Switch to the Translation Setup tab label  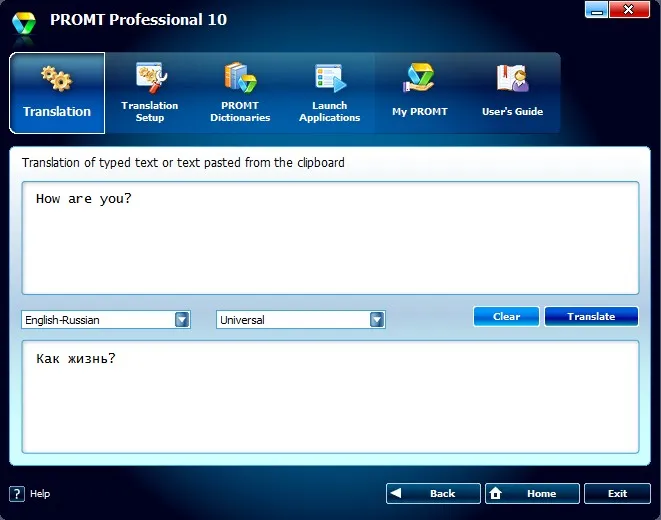150,111
